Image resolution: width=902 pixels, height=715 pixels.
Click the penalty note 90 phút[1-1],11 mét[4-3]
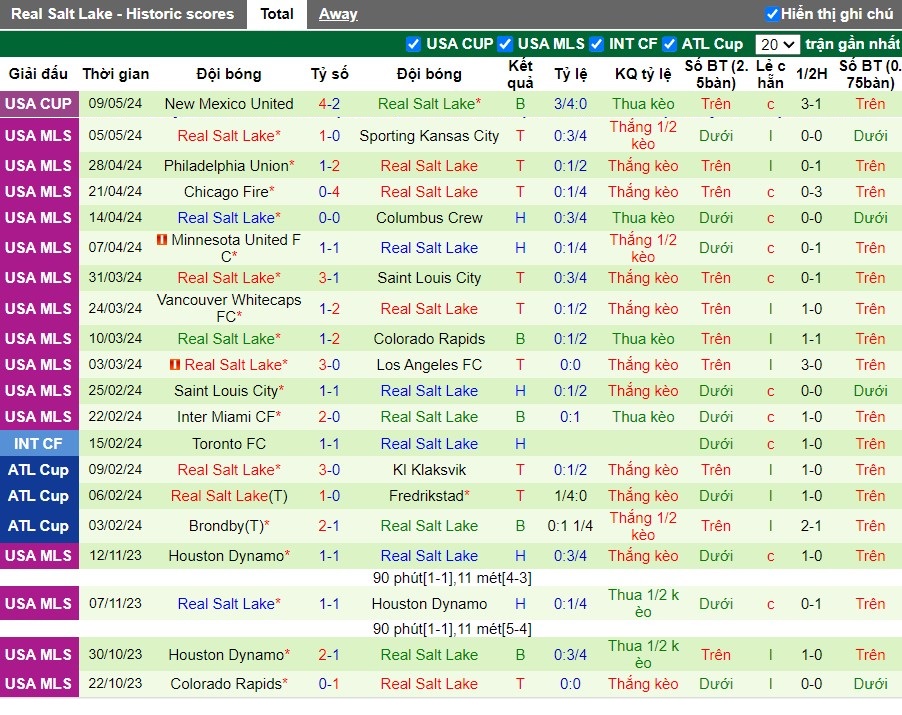452,578
